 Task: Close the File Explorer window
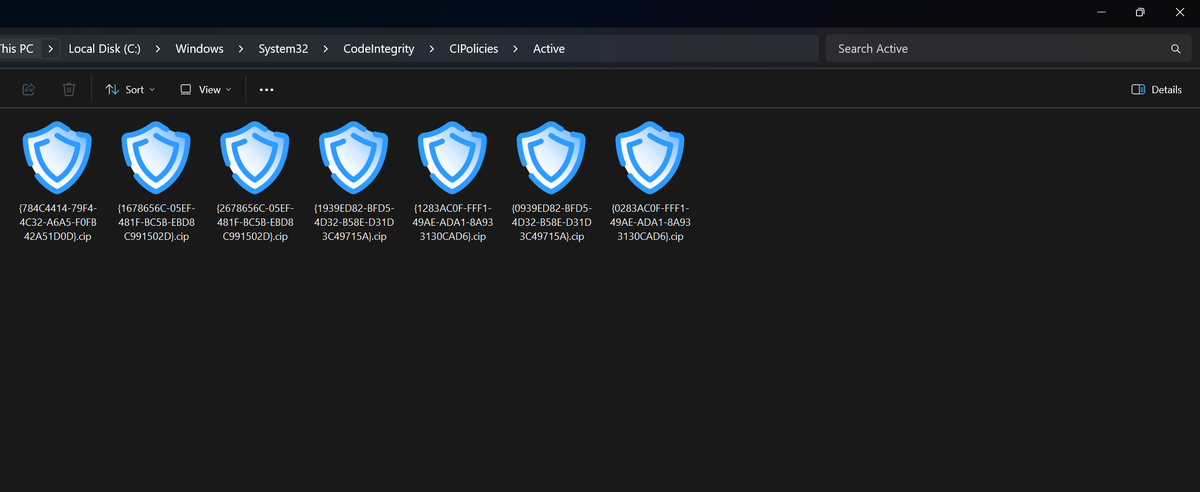[1179, 12]
